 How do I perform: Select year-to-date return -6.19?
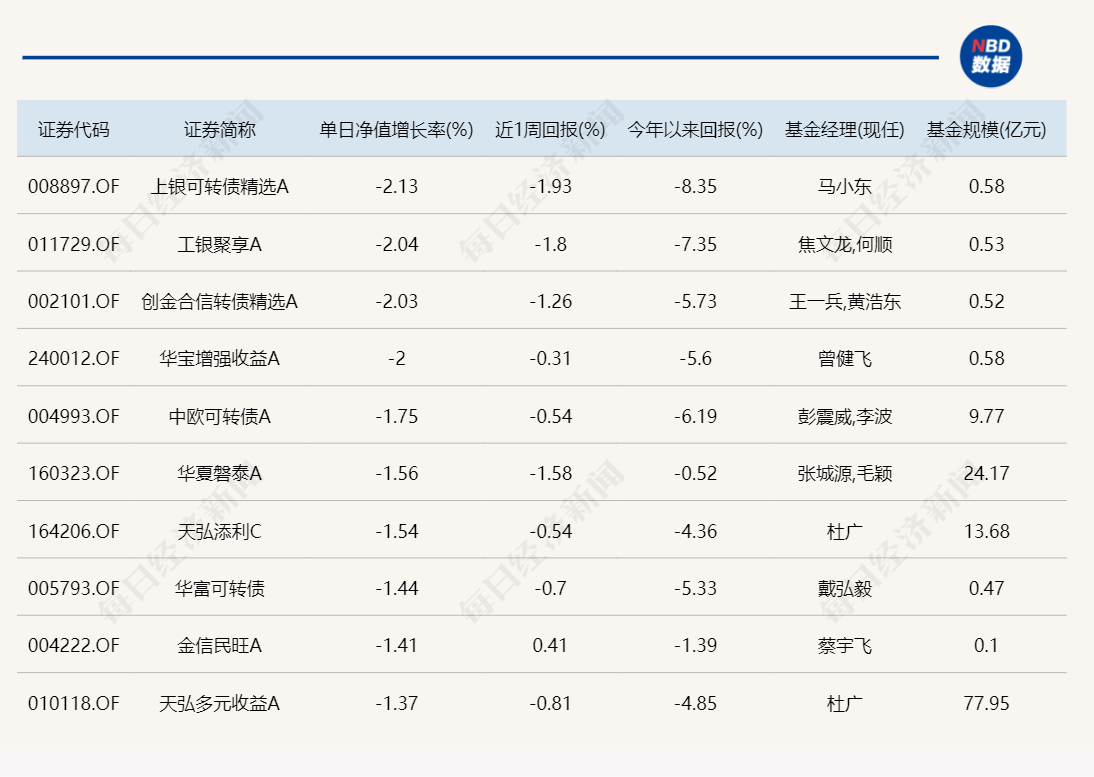click(x=695, y=416)
